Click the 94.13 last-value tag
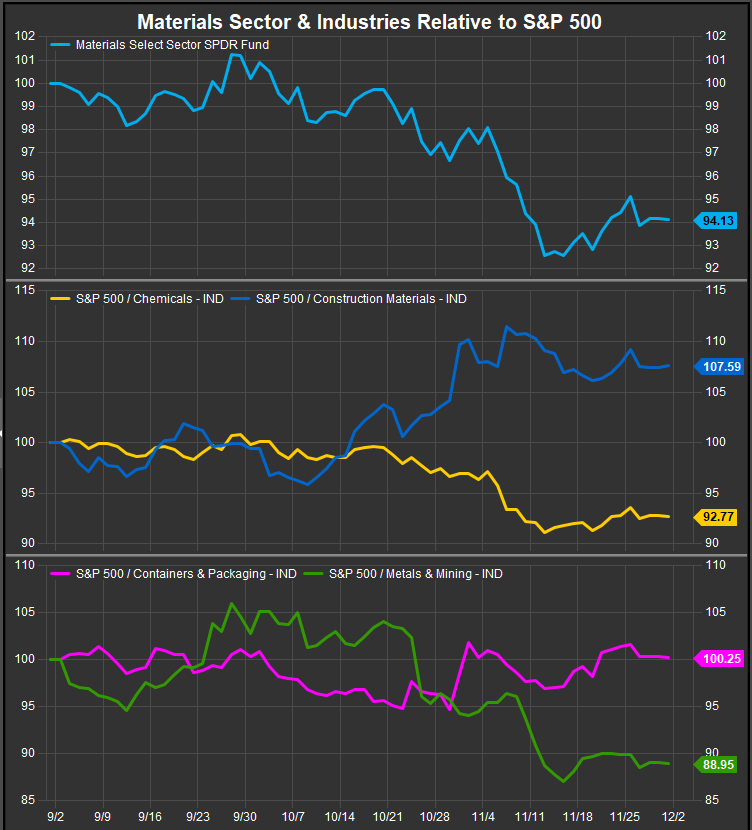 click(715, 221)
